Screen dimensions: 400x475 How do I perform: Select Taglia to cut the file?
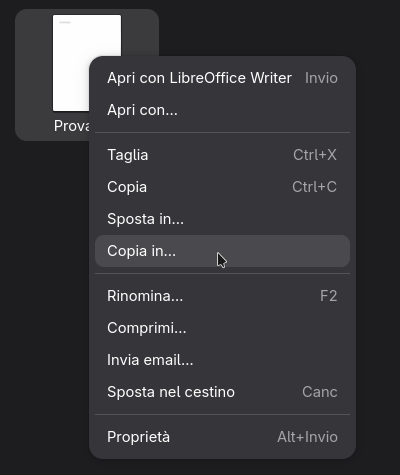pyautogui.click(x=222, y=155)
